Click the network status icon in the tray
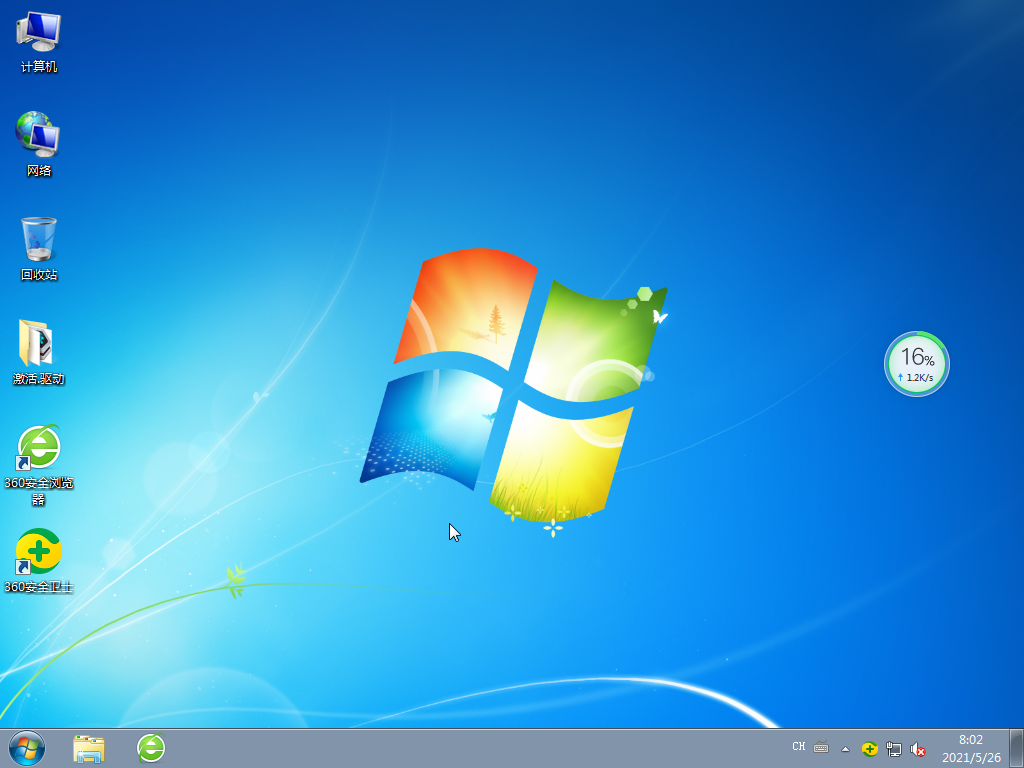Screen dimensions: 1024x768 (x=895, y=747)
